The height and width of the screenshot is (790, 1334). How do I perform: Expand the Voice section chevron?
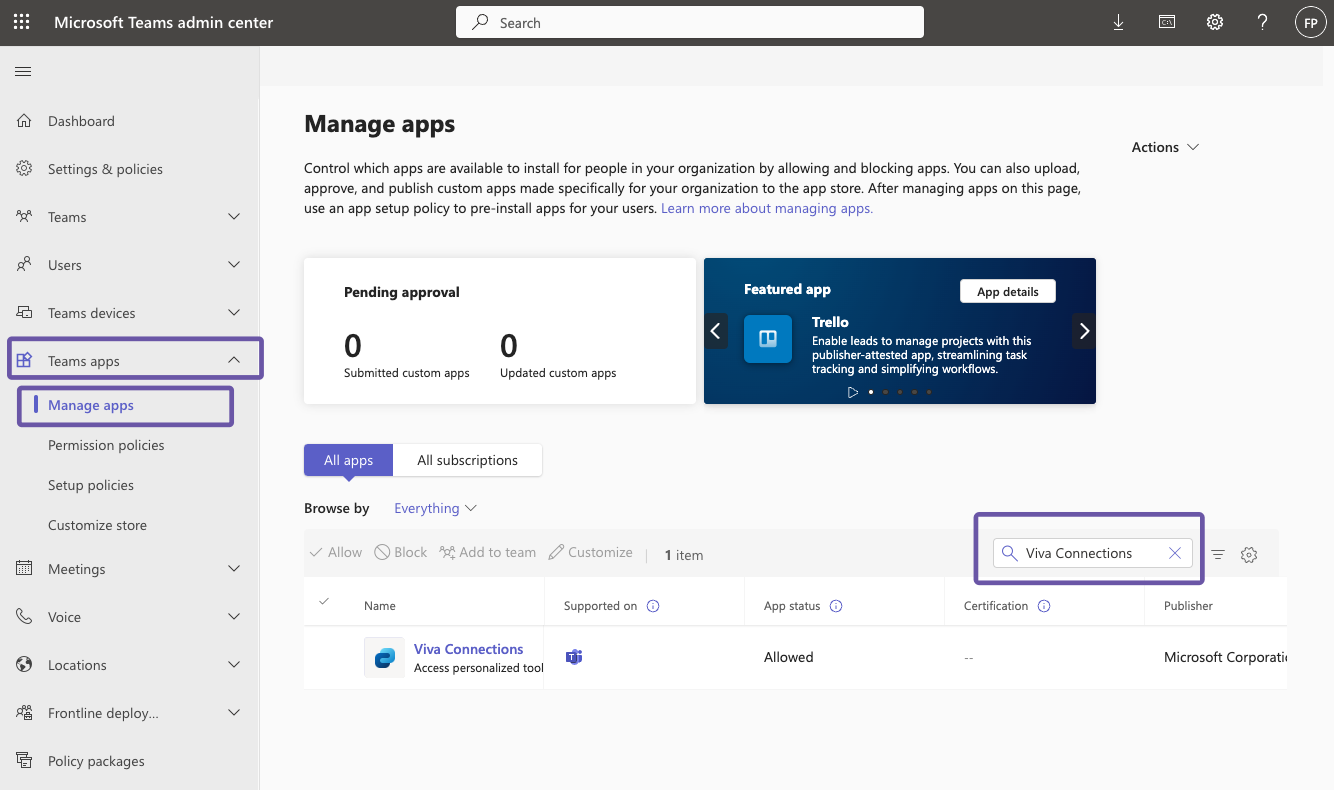tap(234, 617)
